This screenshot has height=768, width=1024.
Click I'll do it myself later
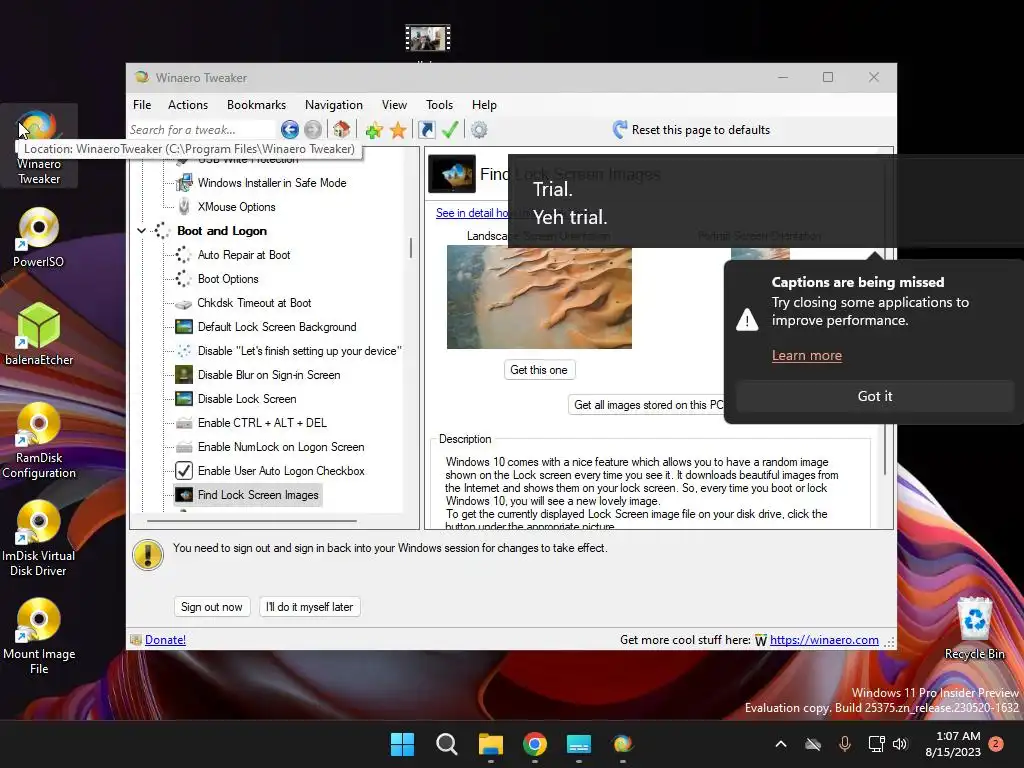click(x=310, y=607)
